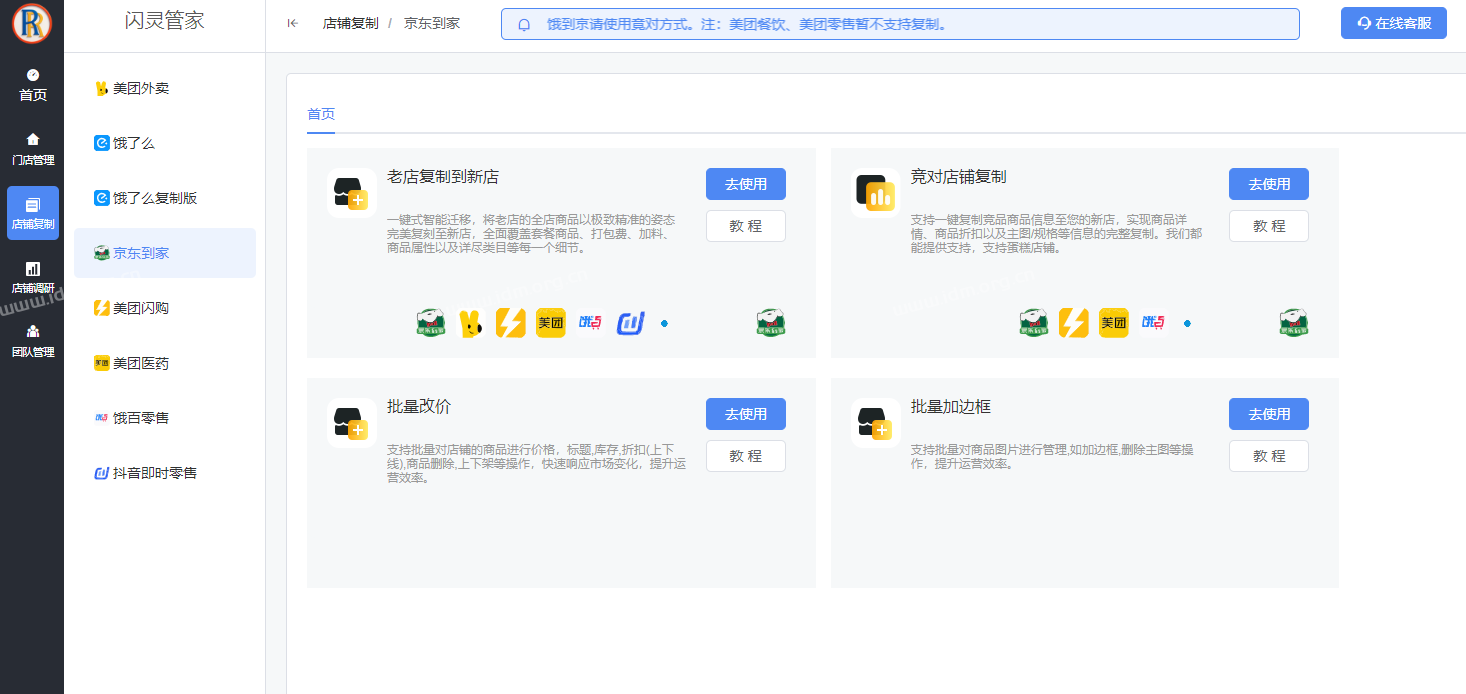Open 教程 for 竞对店铺复制

click(x=1269, y=226)
